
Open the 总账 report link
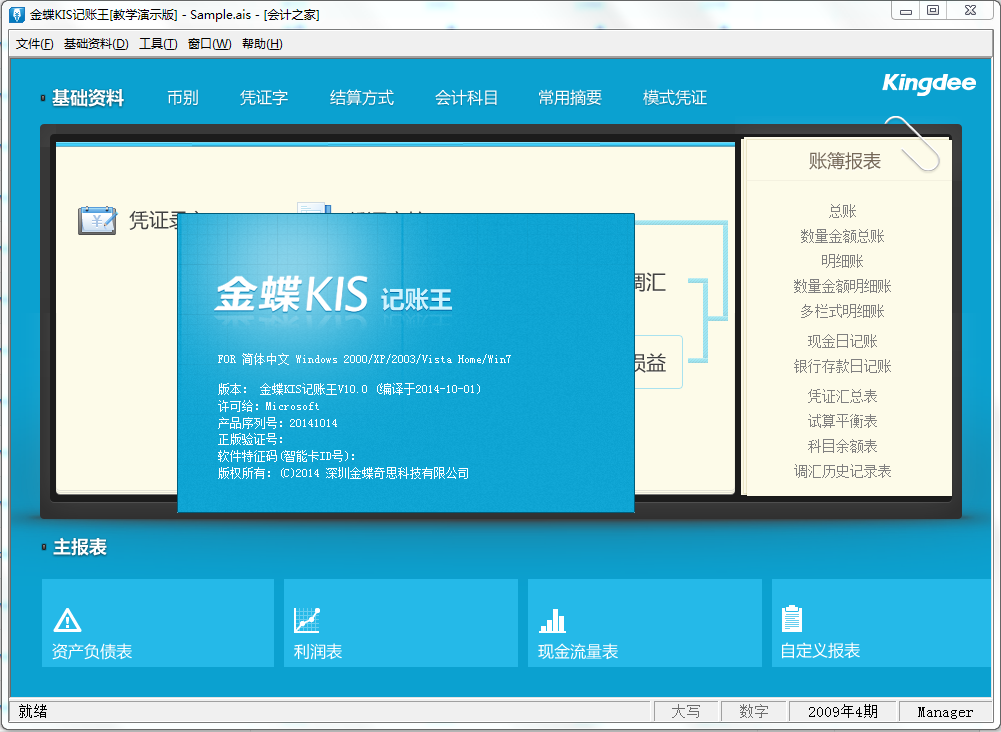[842, 211]
